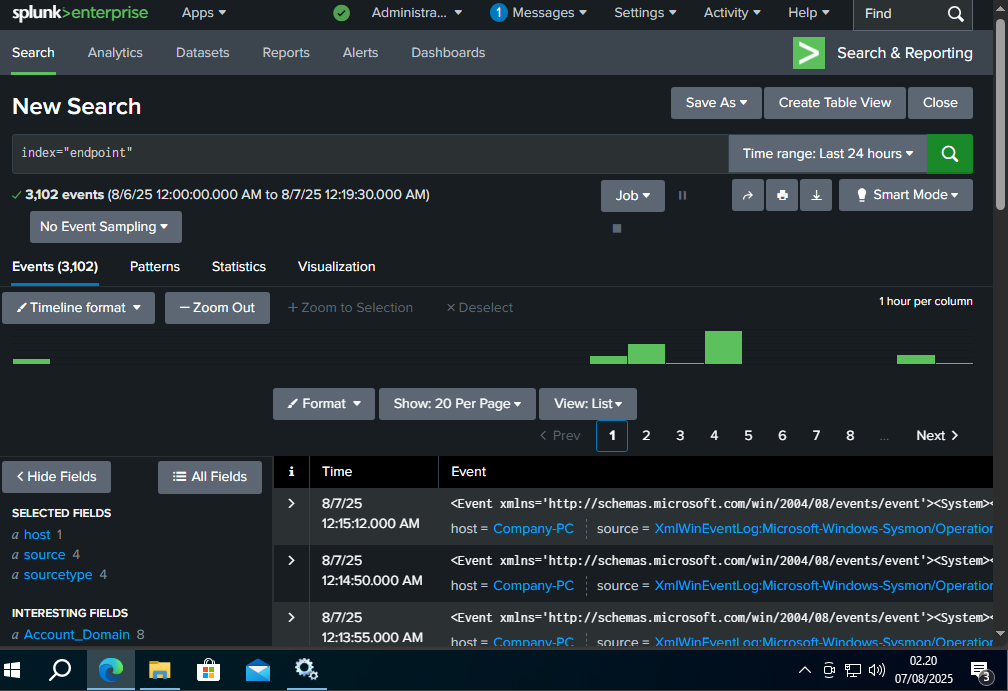Viewport: 1008px width, 691px height.
Task: Open the No Event Sampling dropdown
Action: 105,227
